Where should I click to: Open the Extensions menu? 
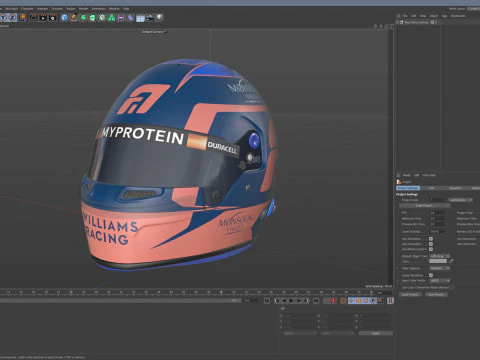[98, 8]
